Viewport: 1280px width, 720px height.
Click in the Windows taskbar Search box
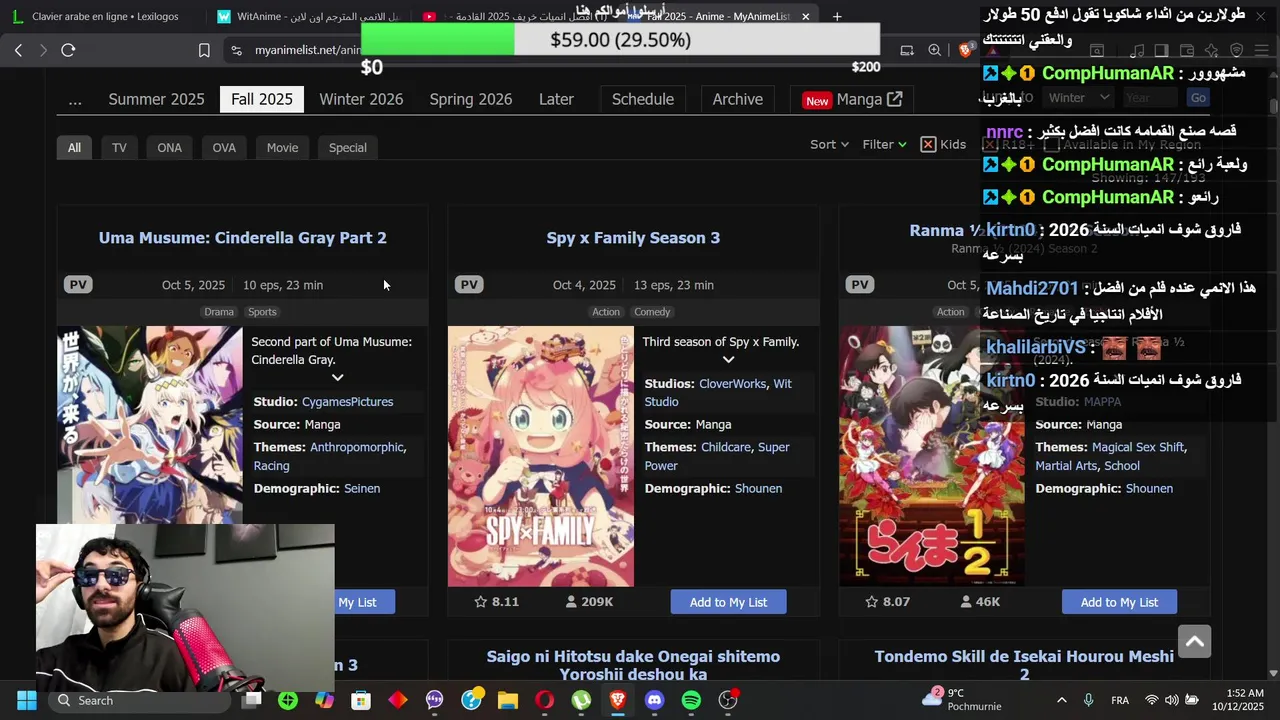tap(140, 700)
